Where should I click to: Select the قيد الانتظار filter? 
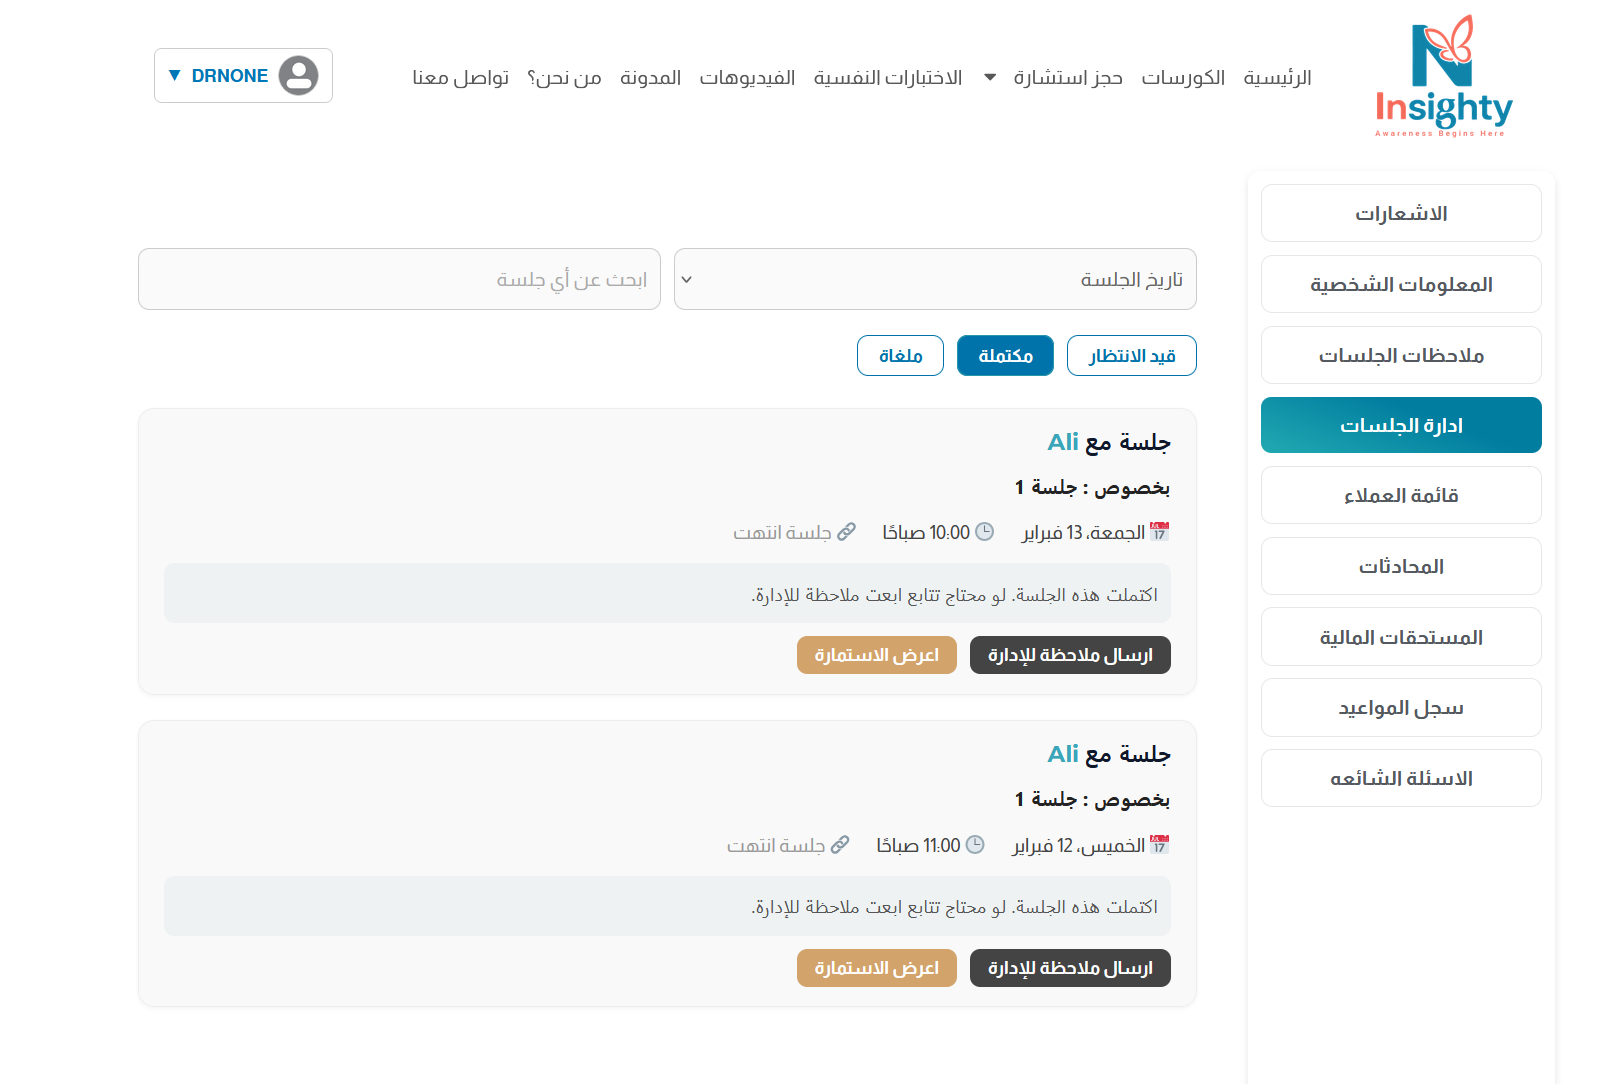click(x=1131, y=356)
